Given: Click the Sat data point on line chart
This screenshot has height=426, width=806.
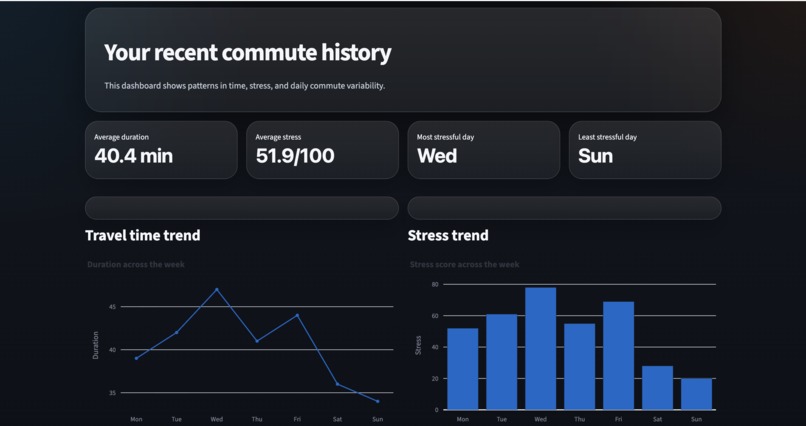Looking at the screenshot, I should click(337, 384).
